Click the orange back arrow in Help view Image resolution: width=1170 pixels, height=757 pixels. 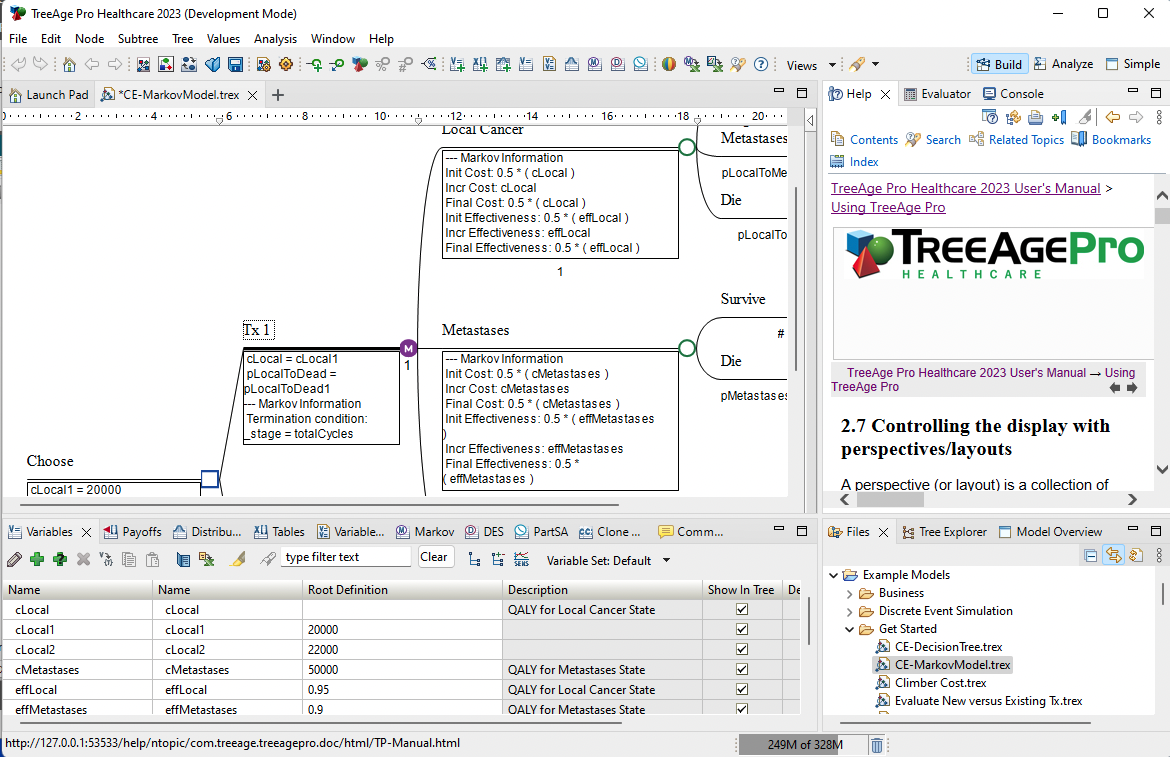point(1113,117)
